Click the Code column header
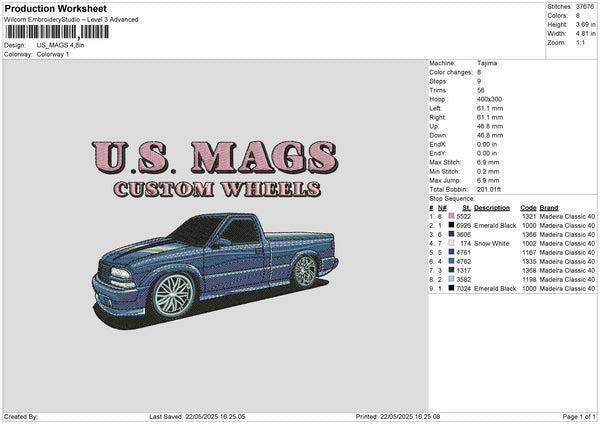 pyautogui.click(x=528, y=208)
